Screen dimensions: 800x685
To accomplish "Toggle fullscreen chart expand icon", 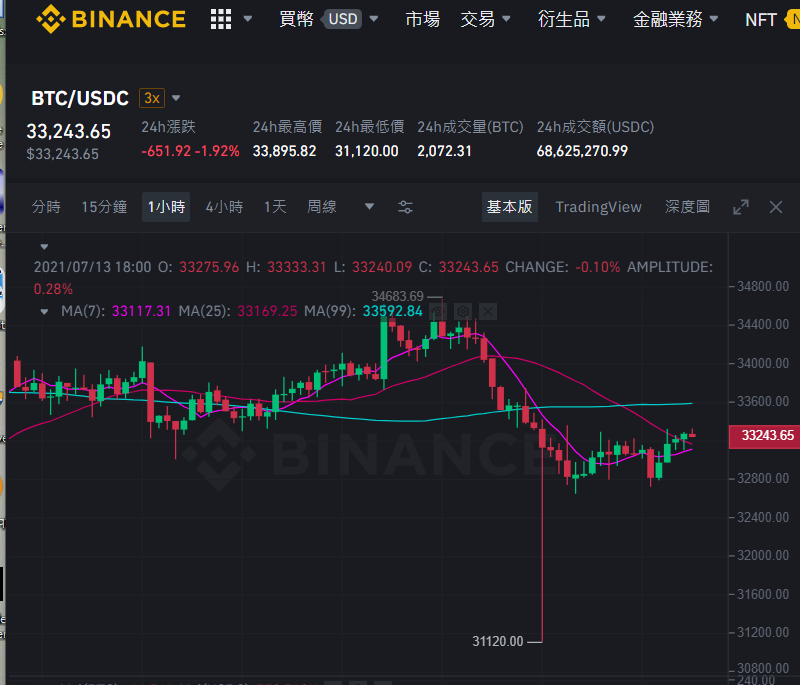I will pos(741,207).
